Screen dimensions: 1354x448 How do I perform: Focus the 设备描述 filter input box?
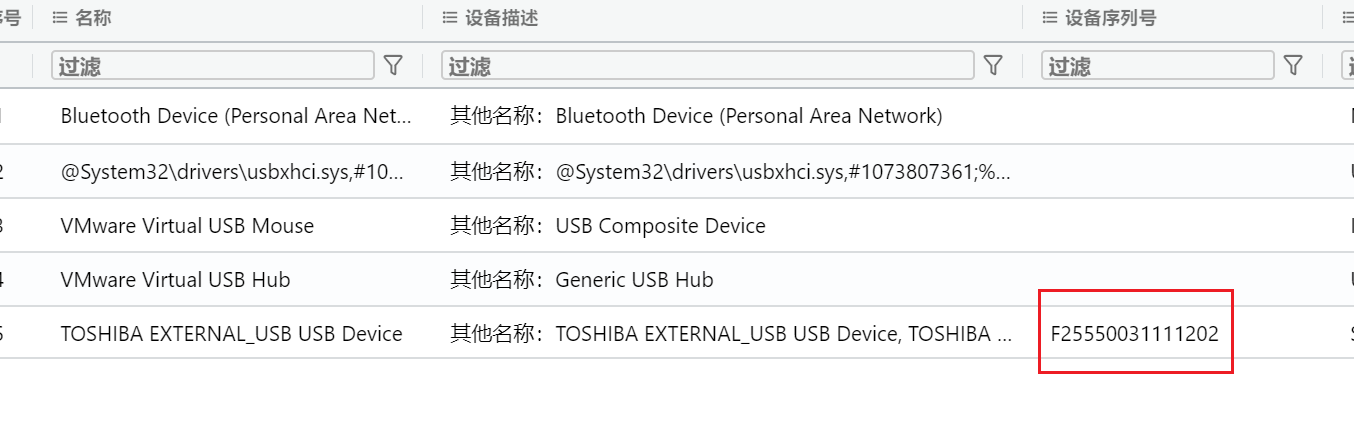tap(708, 66)
